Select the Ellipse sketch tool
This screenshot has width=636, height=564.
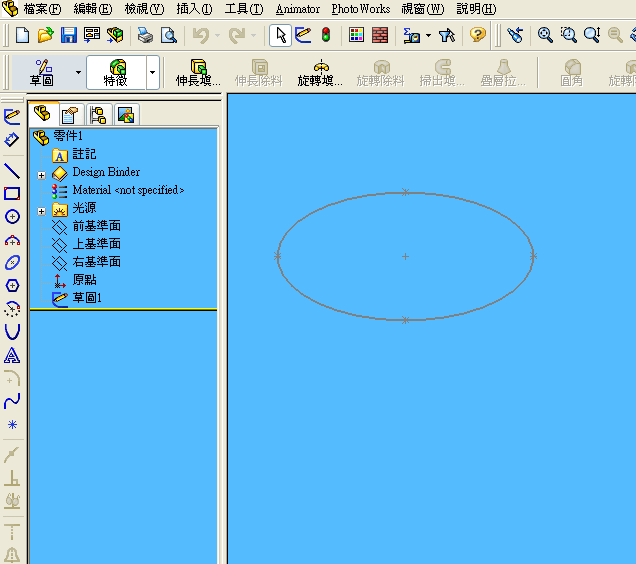pos(12,263)
